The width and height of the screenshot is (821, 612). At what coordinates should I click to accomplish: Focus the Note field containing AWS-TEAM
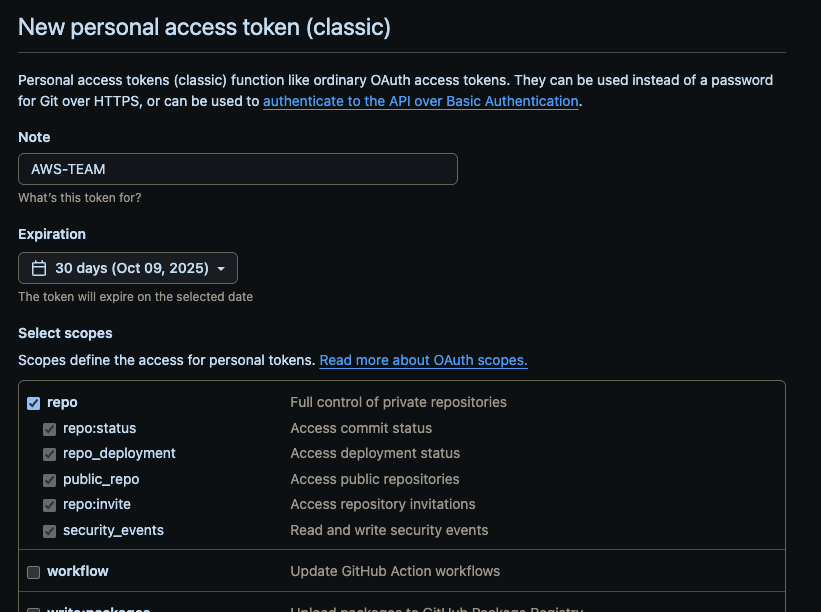click(238, 169)
